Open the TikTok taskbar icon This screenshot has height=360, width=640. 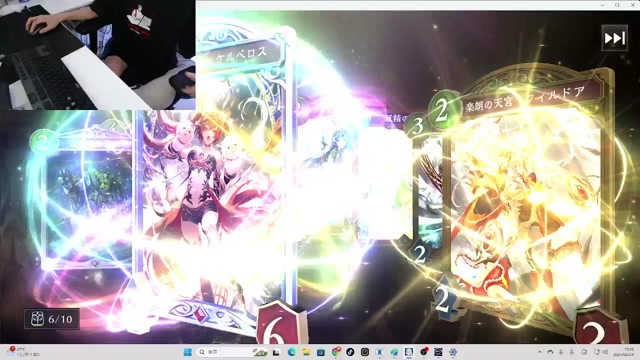point(350,352)
